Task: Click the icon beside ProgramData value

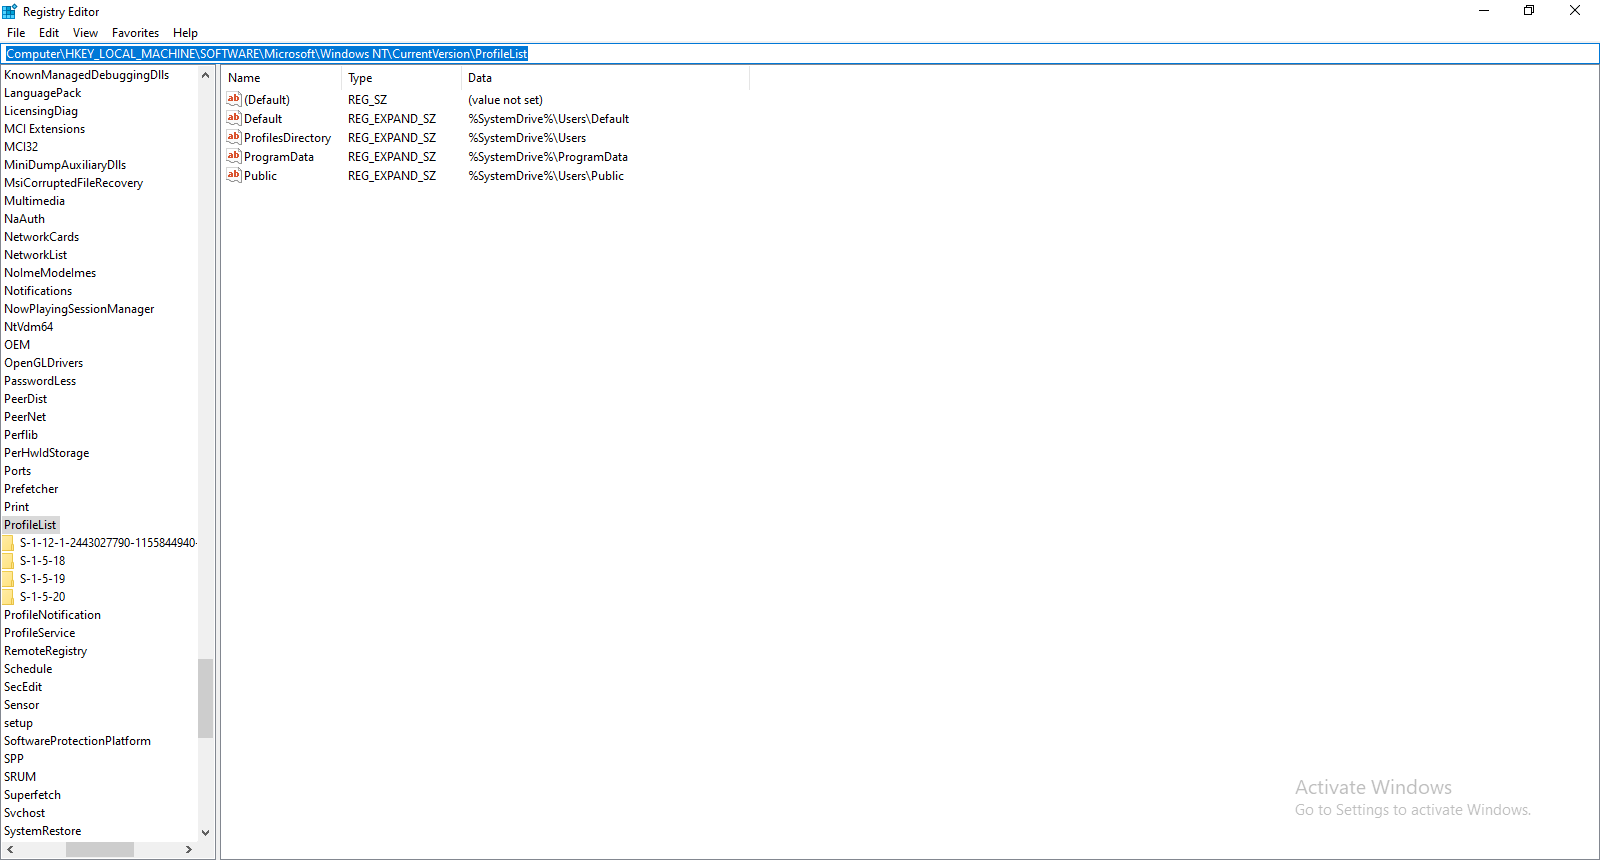Action: click(x=234, y=156)
